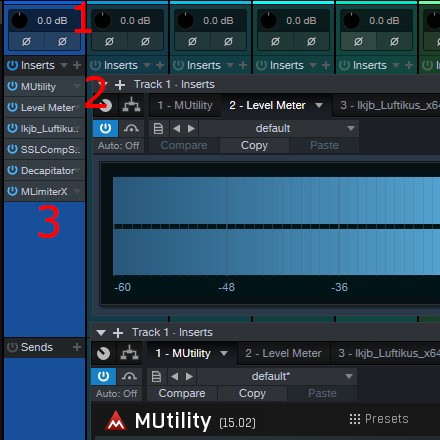Go to next preset in Level Meter window
This screenshot has height=440, width=440.
[x=191, y=128]
